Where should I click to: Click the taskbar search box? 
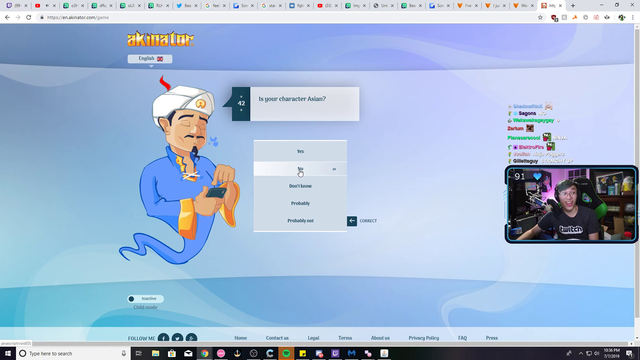click(x=73, y=353)
